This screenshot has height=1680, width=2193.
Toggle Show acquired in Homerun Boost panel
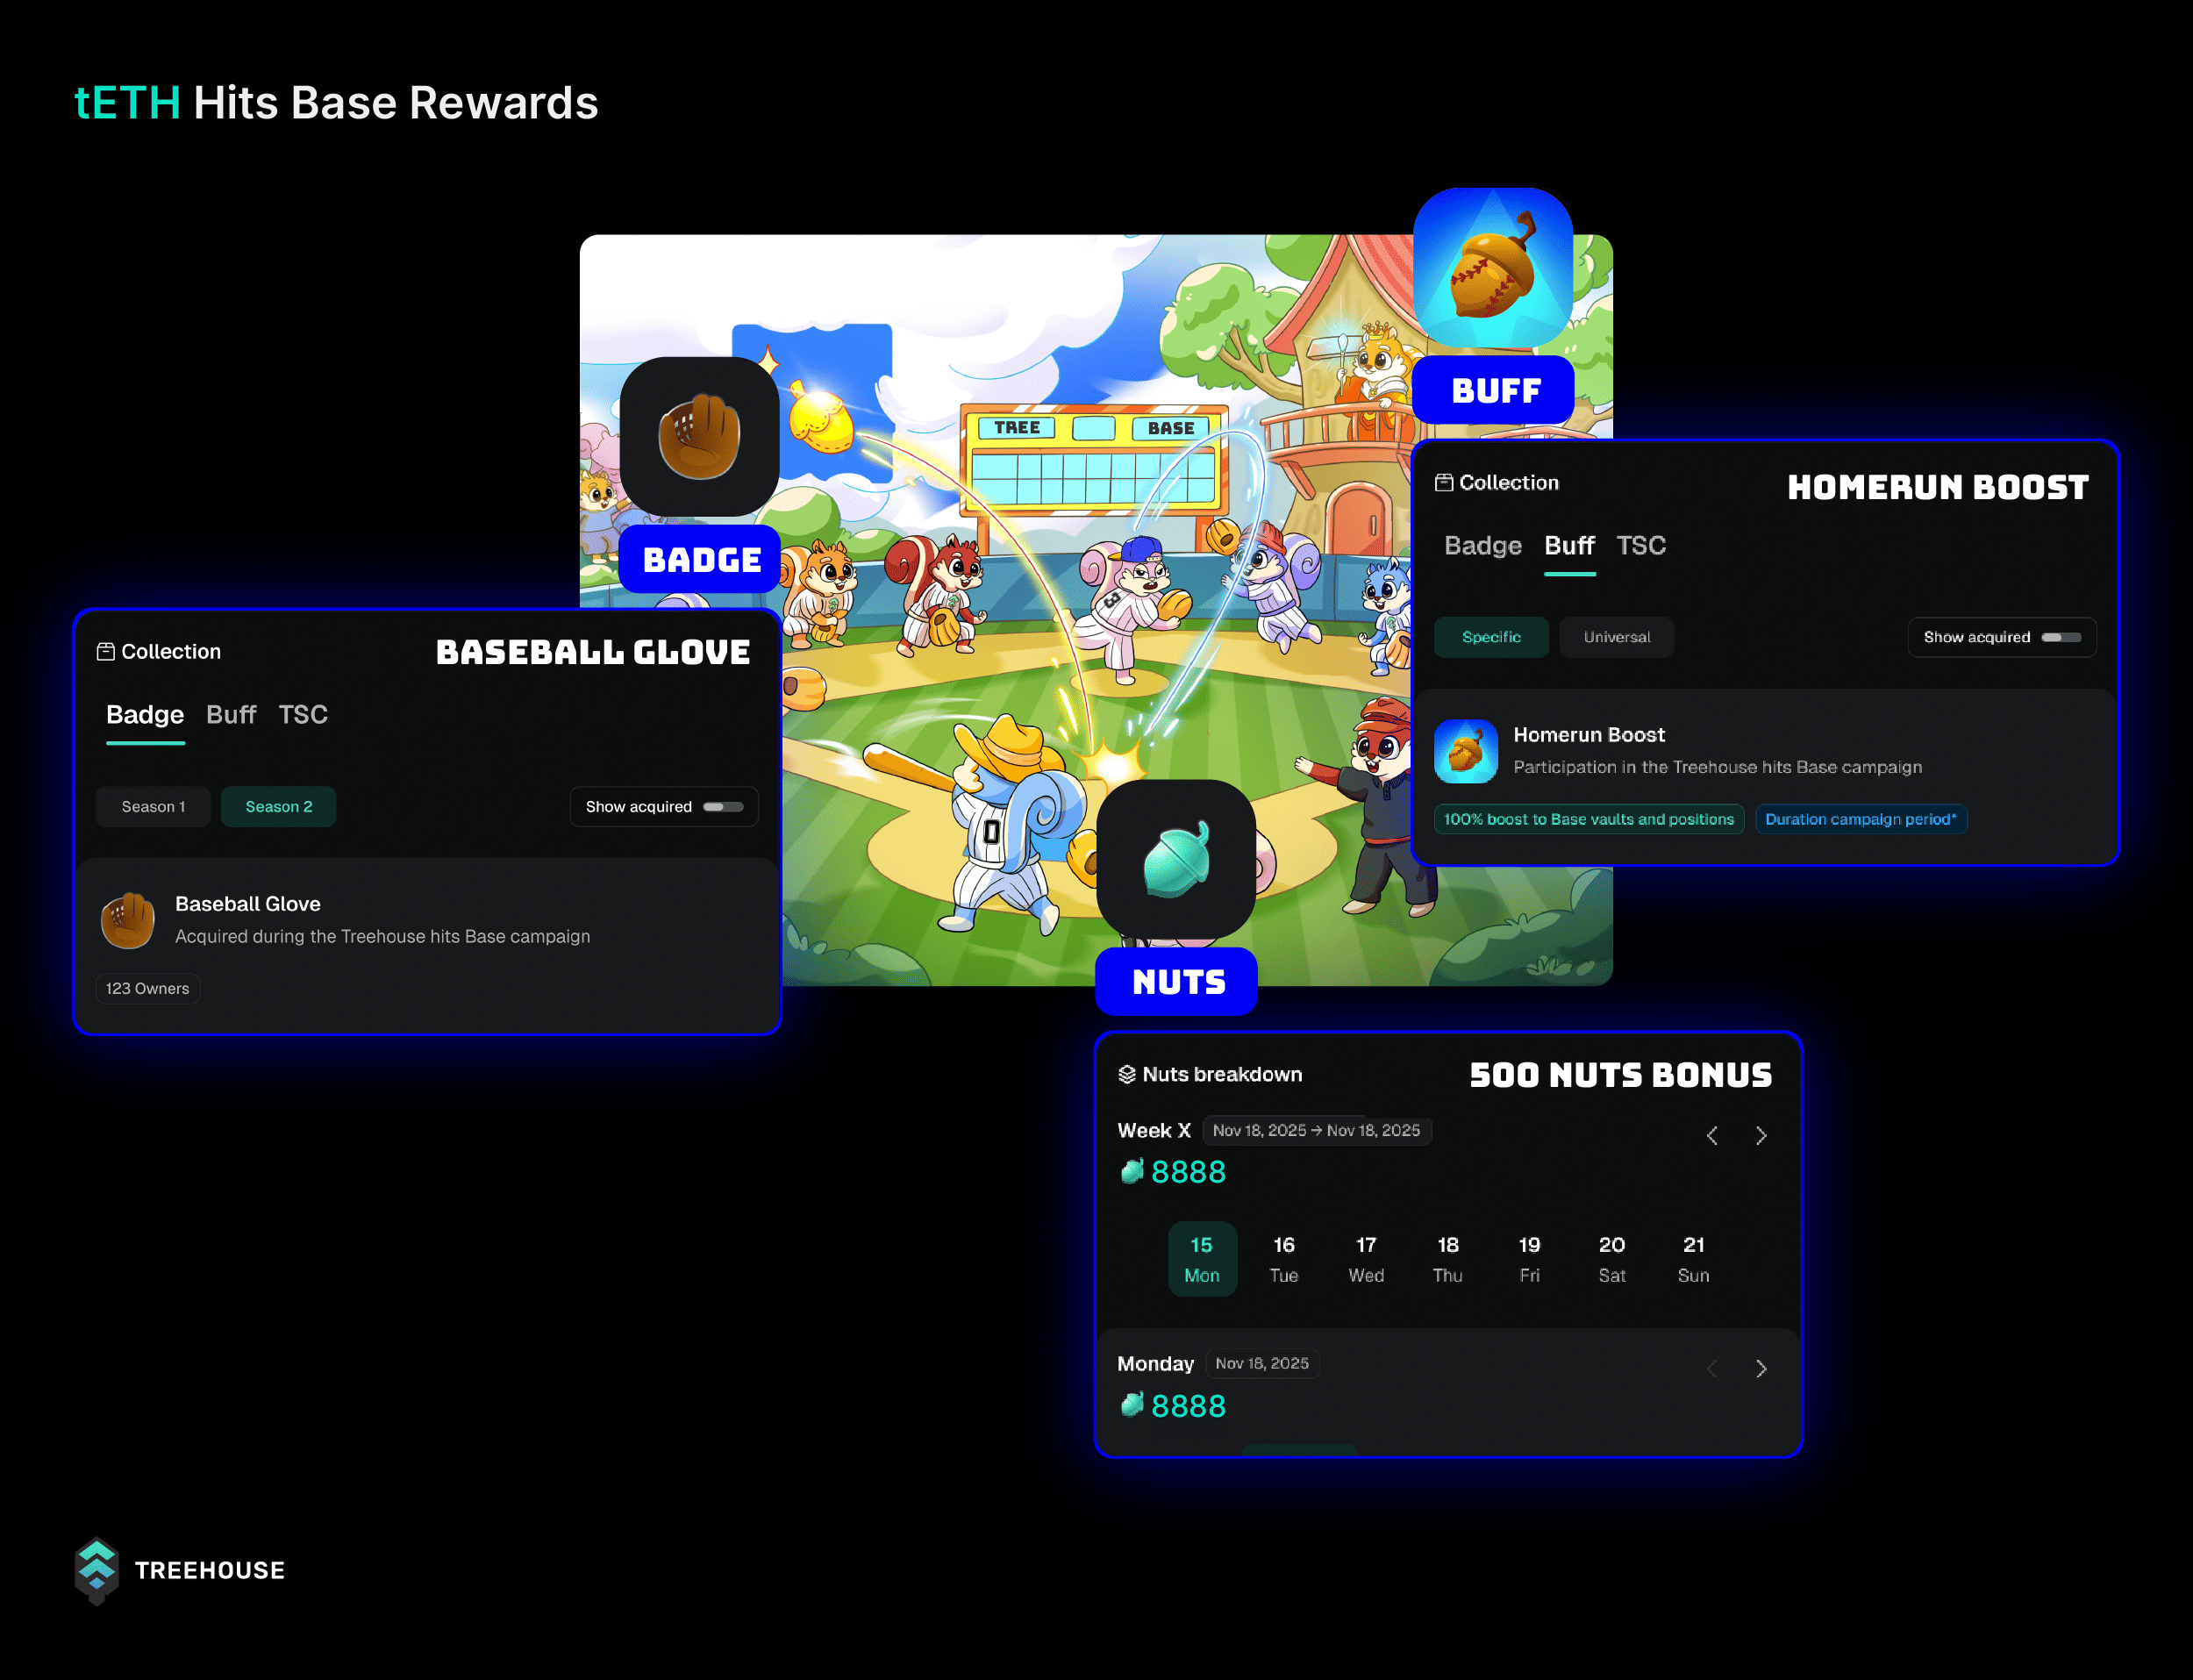2061,637
